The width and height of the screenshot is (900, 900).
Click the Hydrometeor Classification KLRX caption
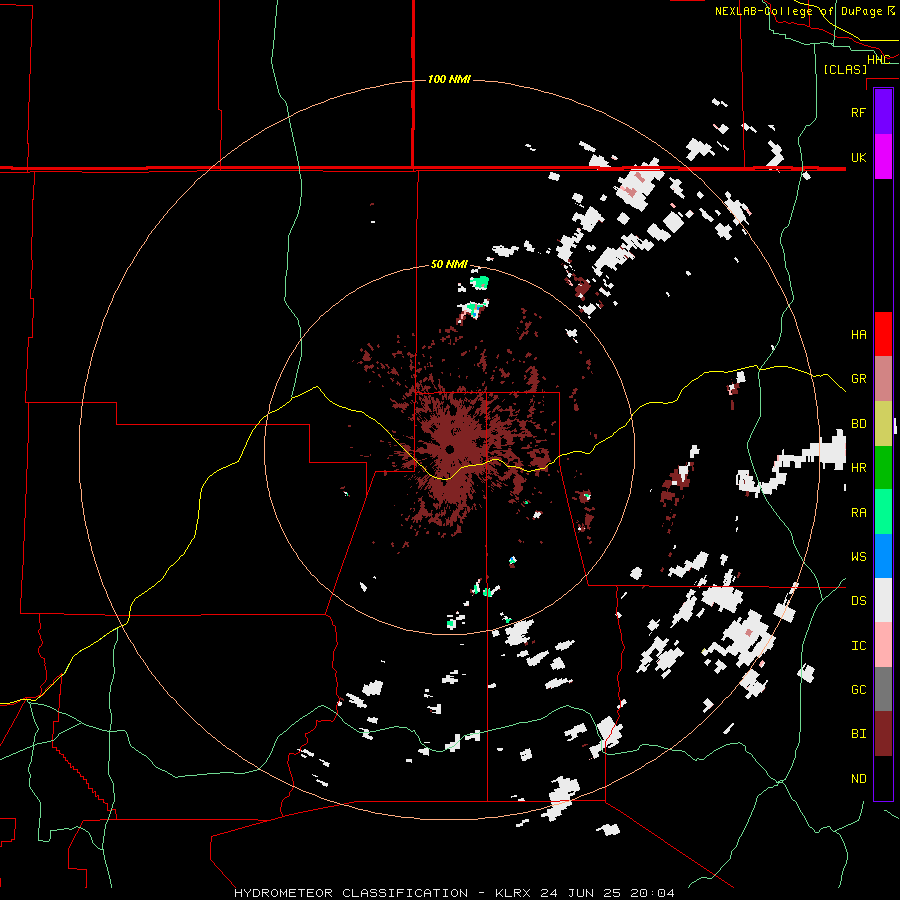point(455,893)
